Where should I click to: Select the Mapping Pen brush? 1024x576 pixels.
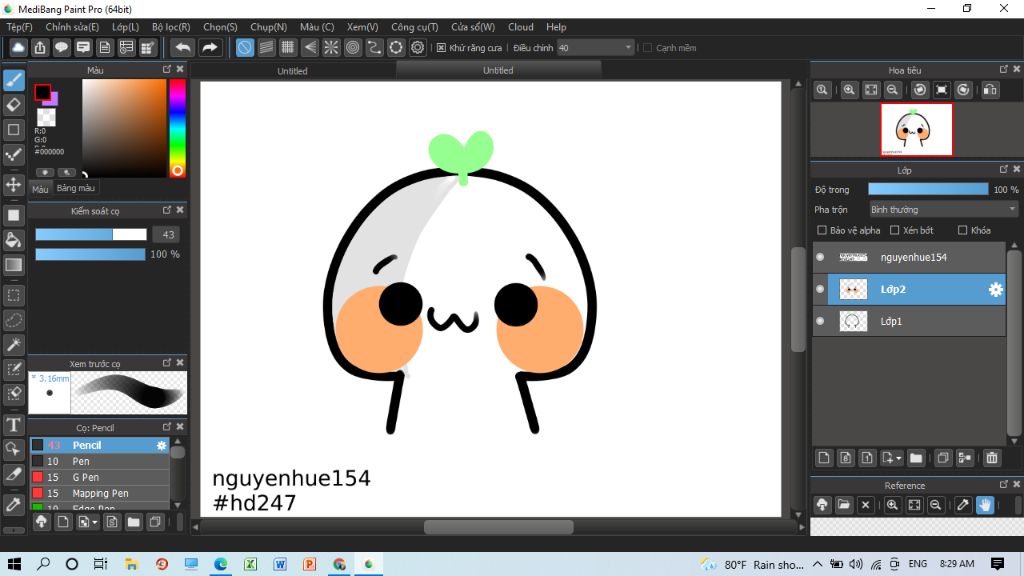[x=100, y=494]
